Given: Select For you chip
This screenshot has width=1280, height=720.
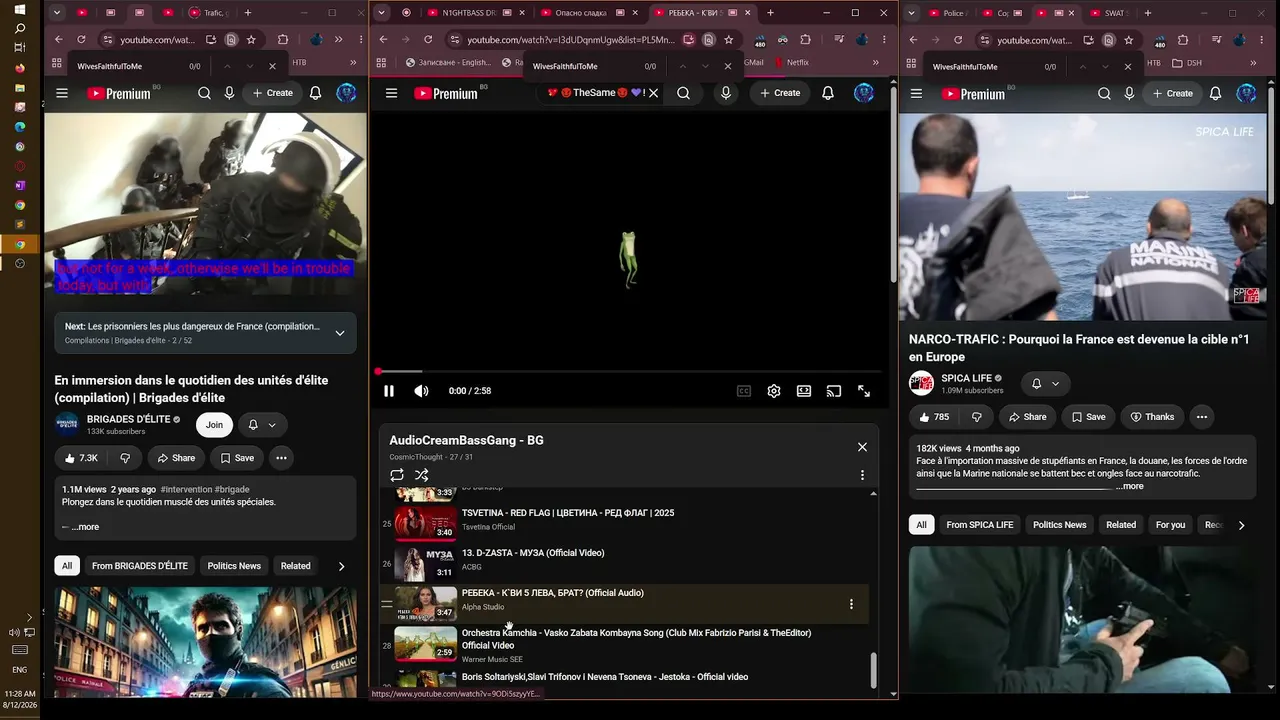Looking at the screenshot, I should 1170,525.
